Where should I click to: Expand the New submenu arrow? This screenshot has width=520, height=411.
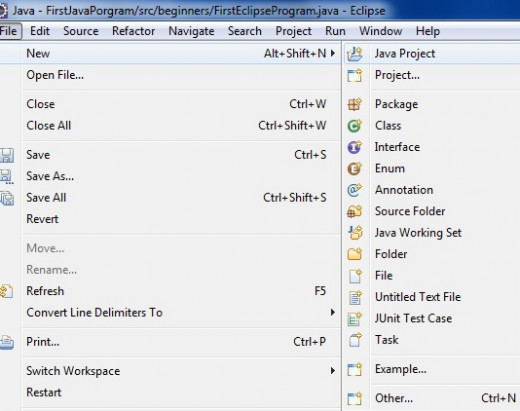click(x=333, y=53)
